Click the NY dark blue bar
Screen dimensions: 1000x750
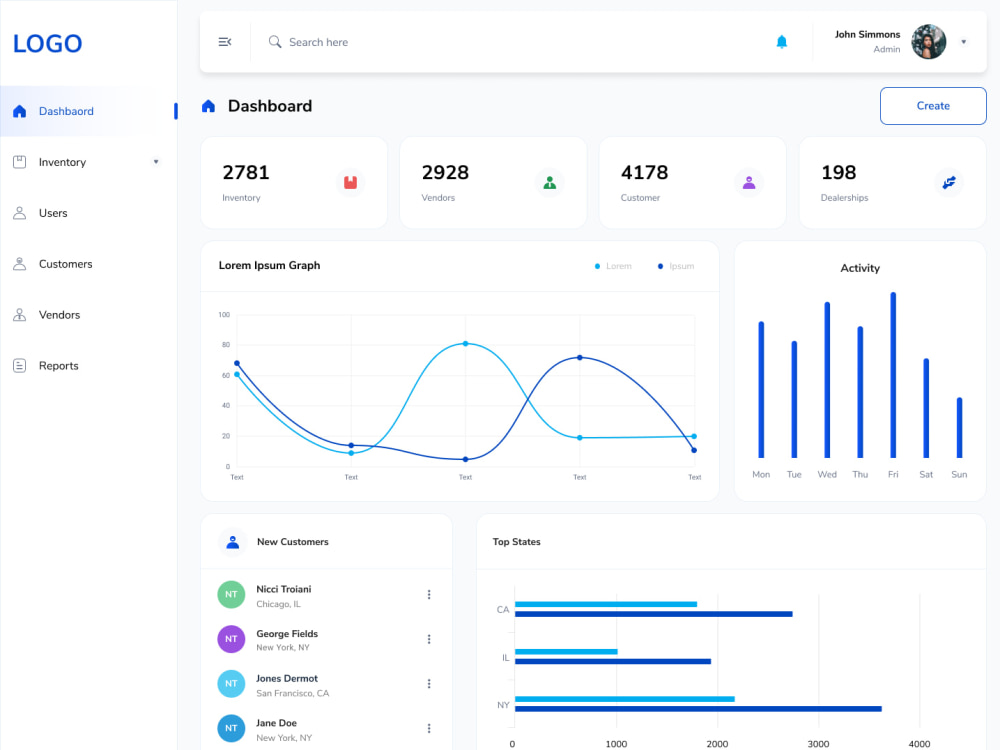[x=698, y=709]
